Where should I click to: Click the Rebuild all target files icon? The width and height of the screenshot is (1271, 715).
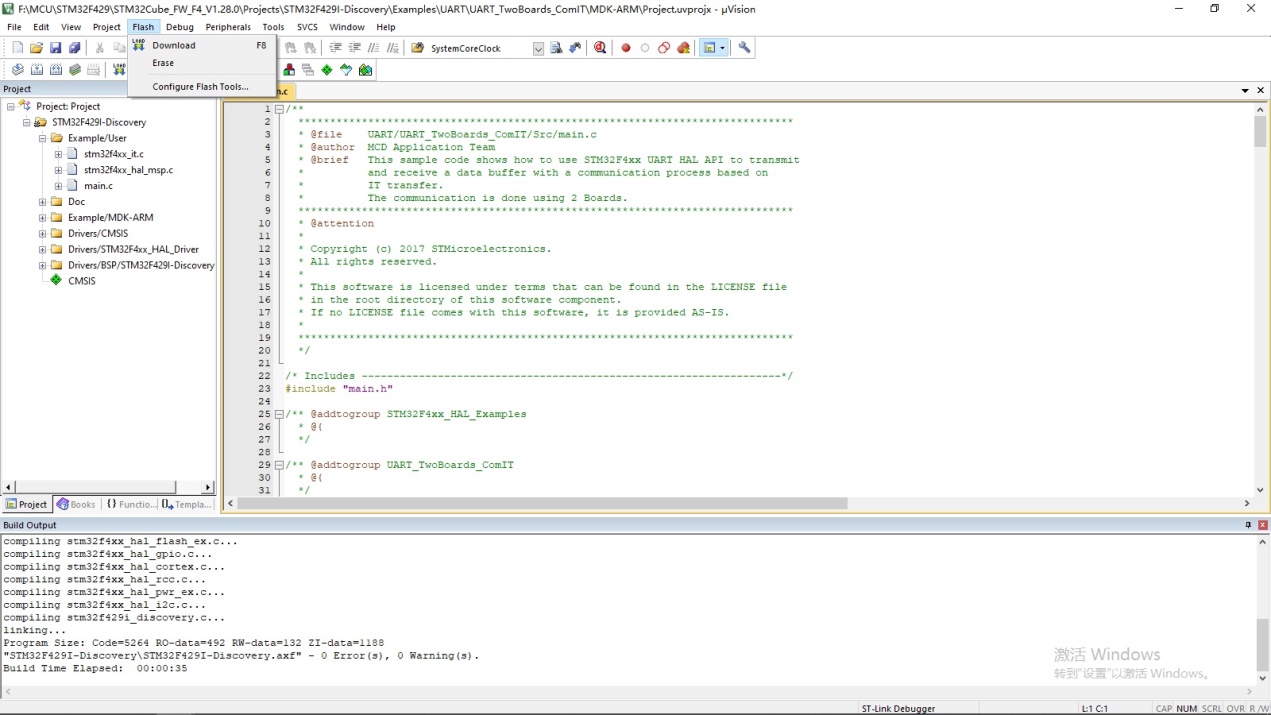55,70
